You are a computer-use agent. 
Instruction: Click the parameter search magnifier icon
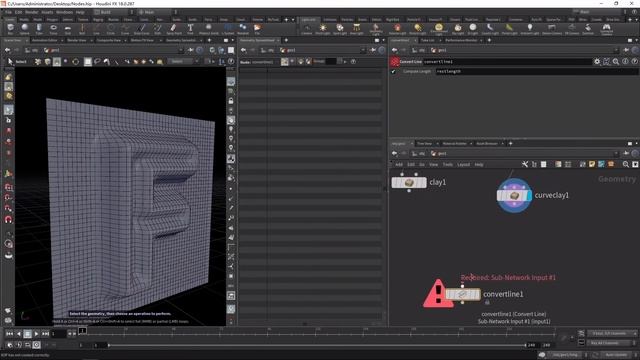coord(616,62)
